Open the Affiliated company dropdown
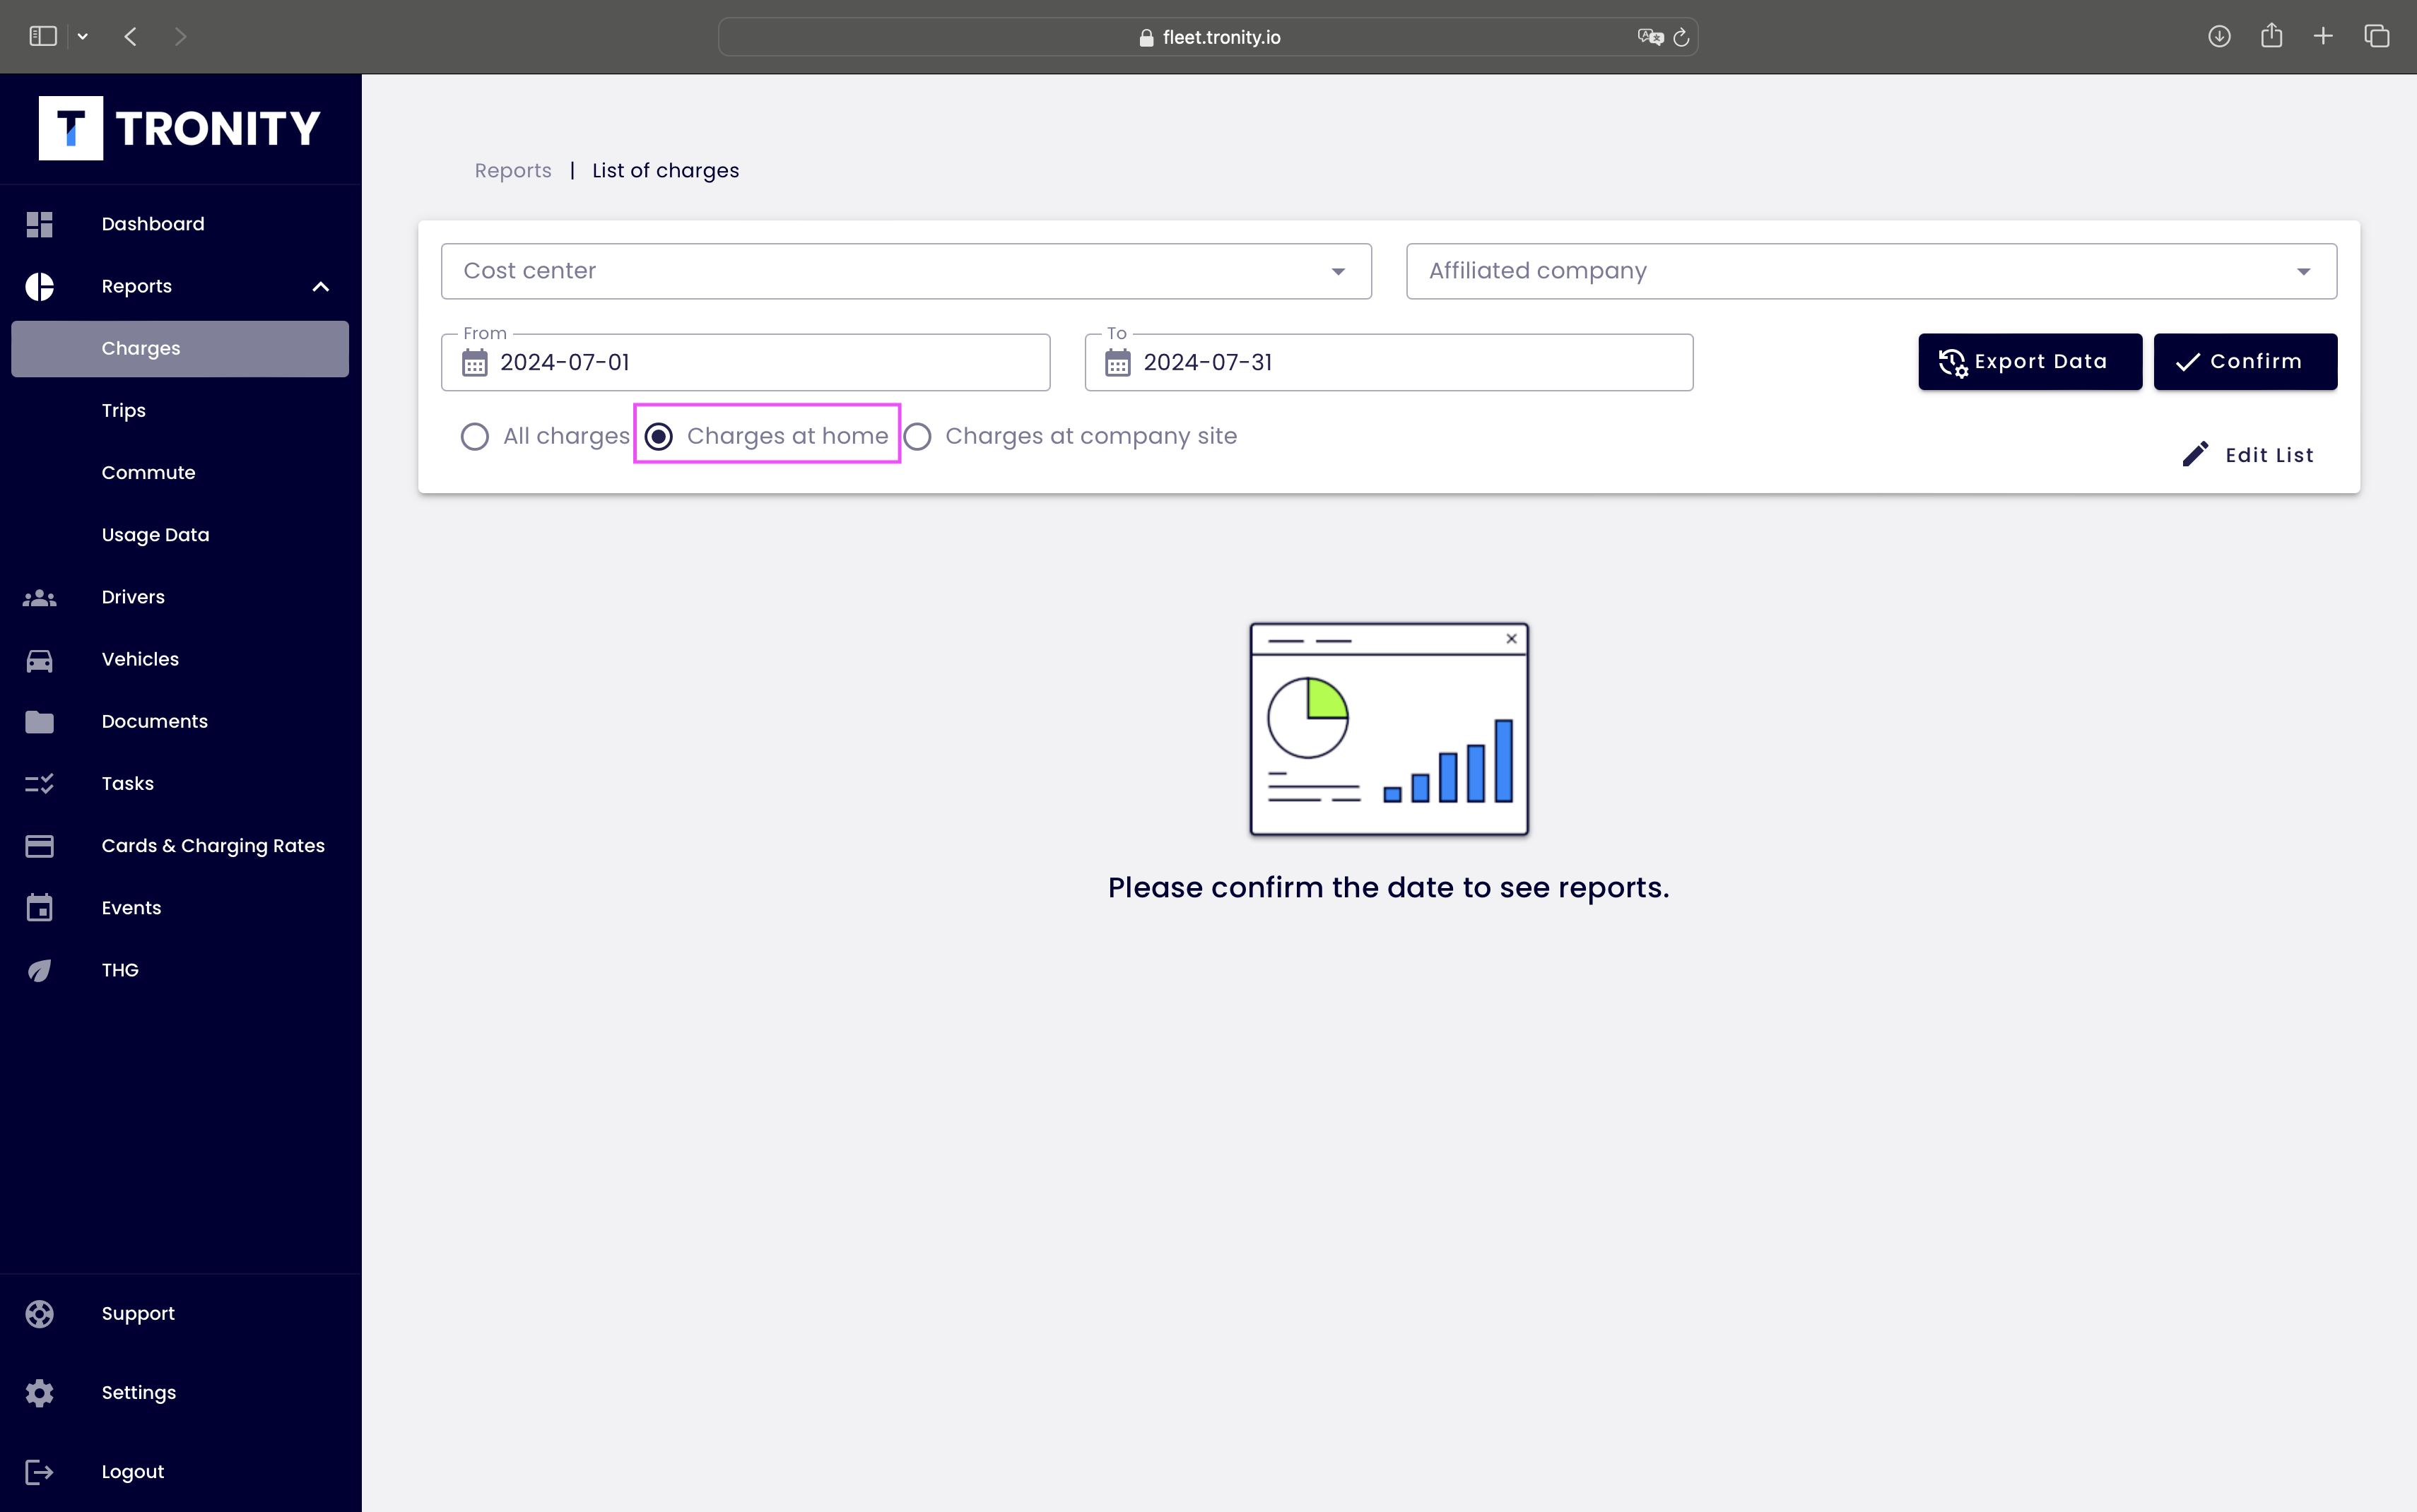This screenshot has width=2417, height=1512. tap(1871, 271)
